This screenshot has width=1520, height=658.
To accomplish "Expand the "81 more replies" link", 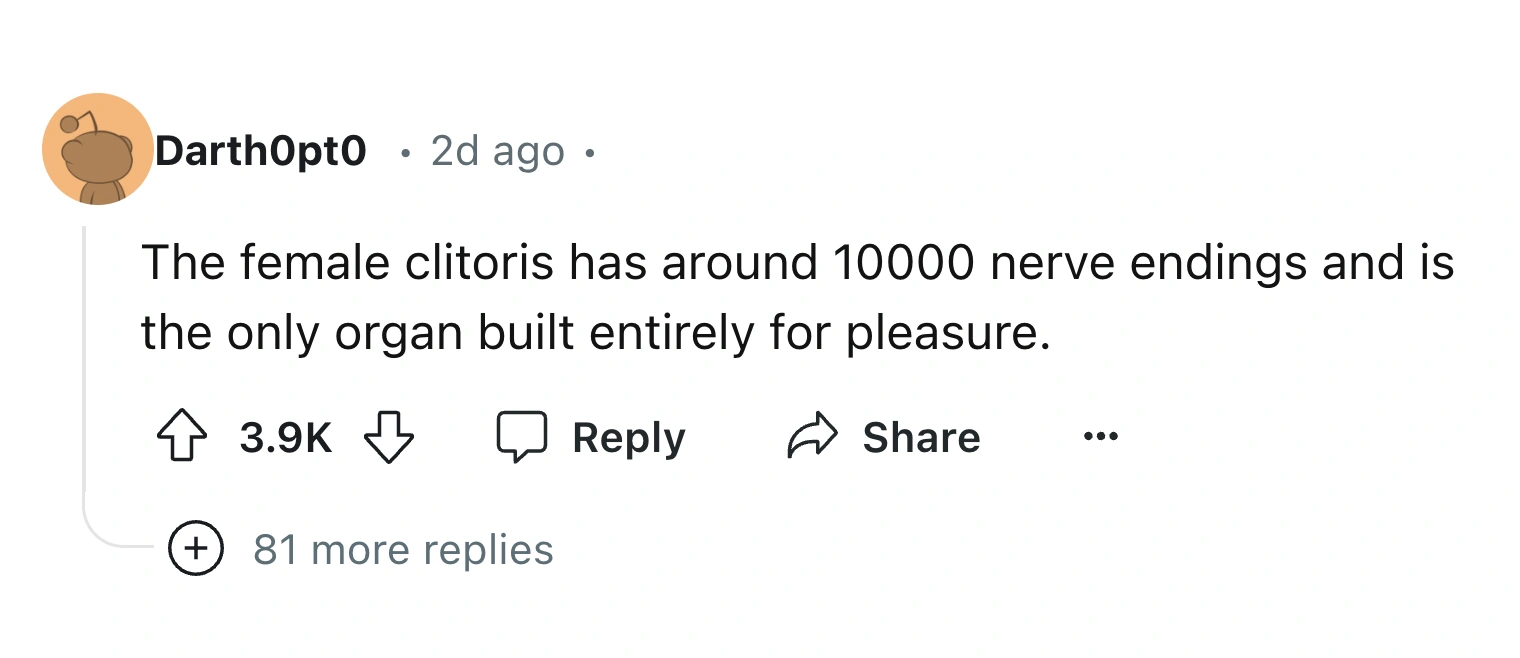I will tap(403, 550).
